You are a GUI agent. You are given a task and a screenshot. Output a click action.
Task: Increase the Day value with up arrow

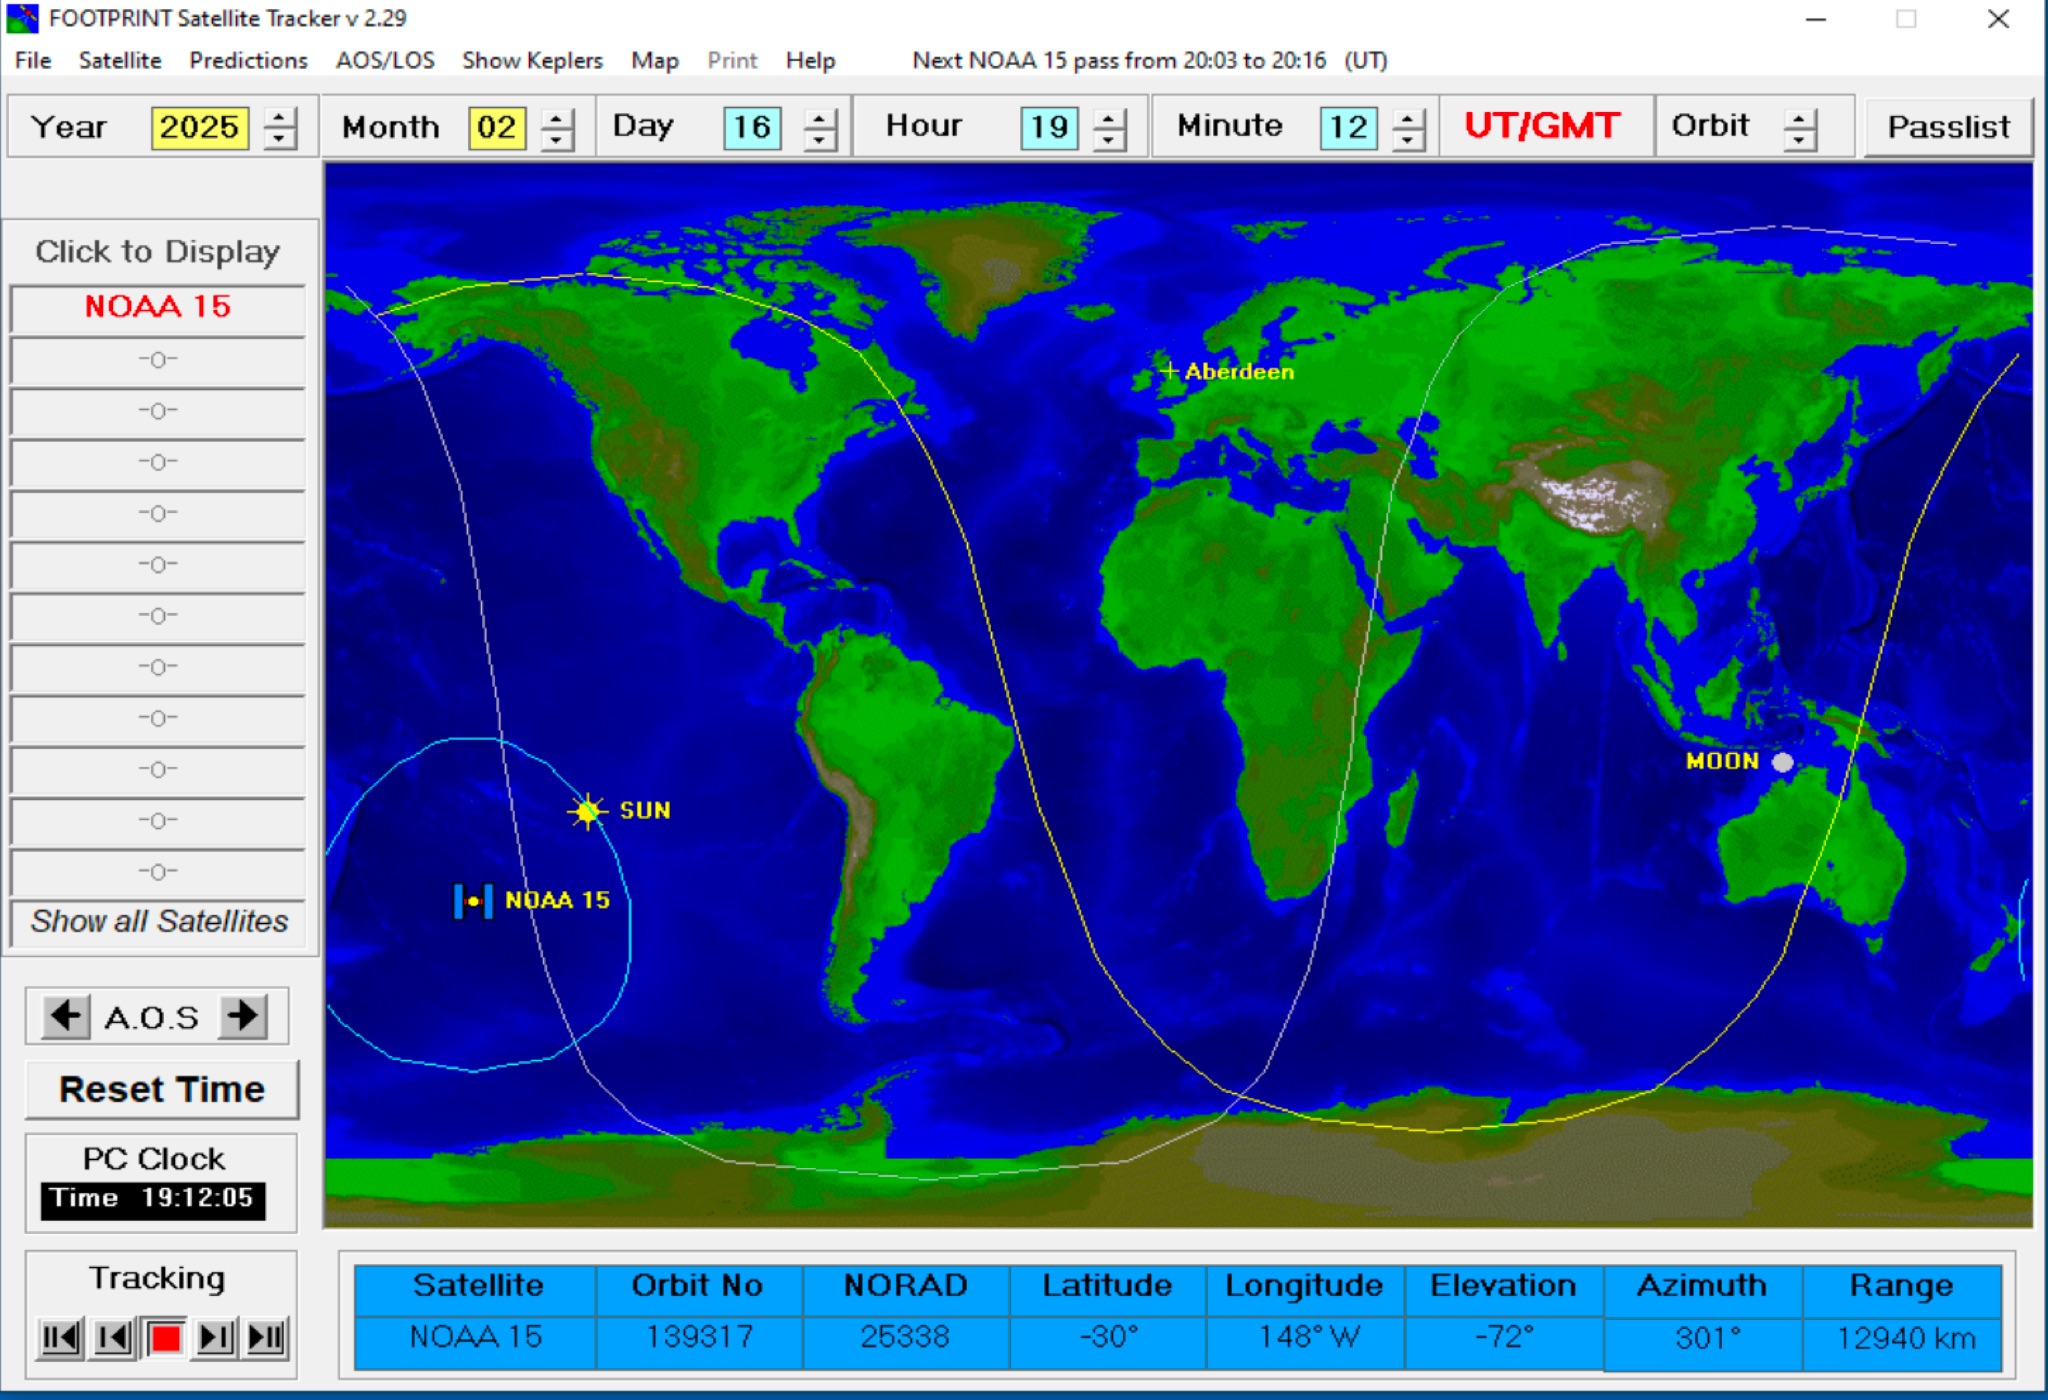click(x=819, y=117)
